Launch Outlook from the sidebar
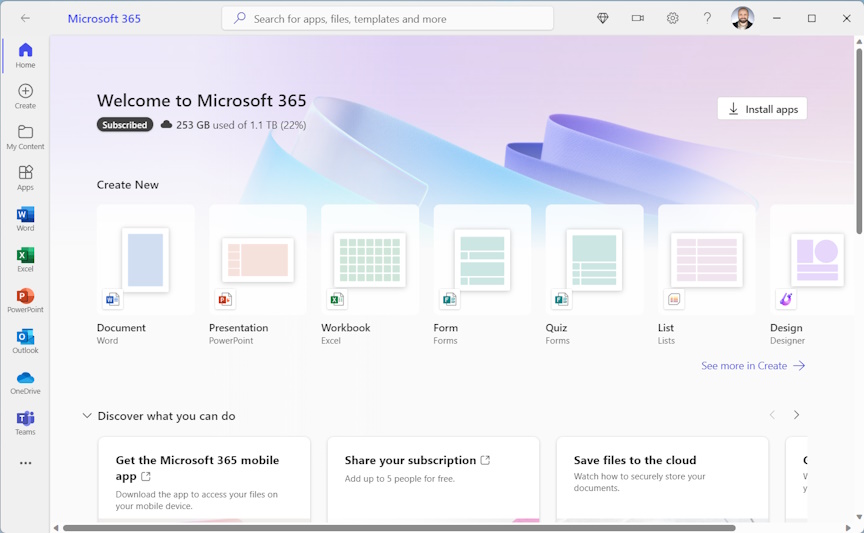The image size is (864, 533). (x=25, y=341)
